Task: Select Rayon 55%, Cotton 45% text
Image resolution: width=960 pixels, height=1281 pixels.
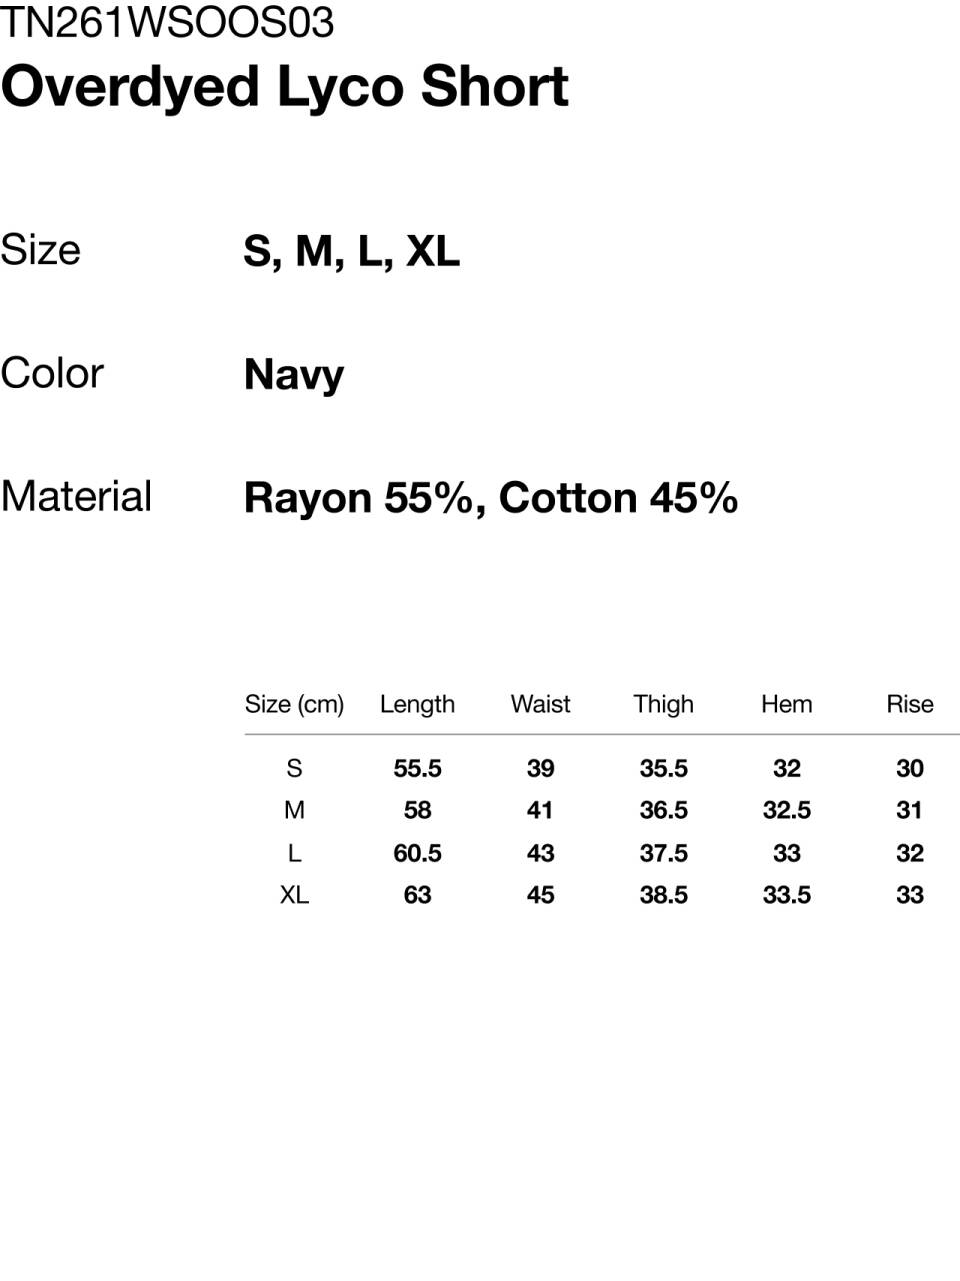Action: (x=491, y=498)
